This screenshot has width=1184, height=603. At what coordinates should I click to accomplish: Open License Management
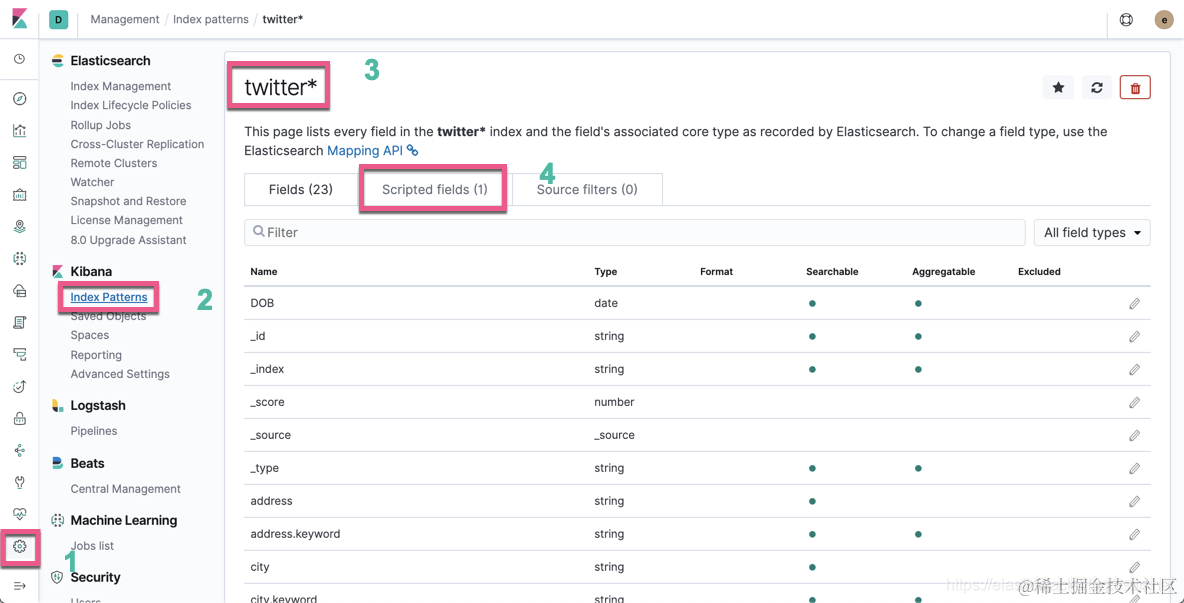126,220
